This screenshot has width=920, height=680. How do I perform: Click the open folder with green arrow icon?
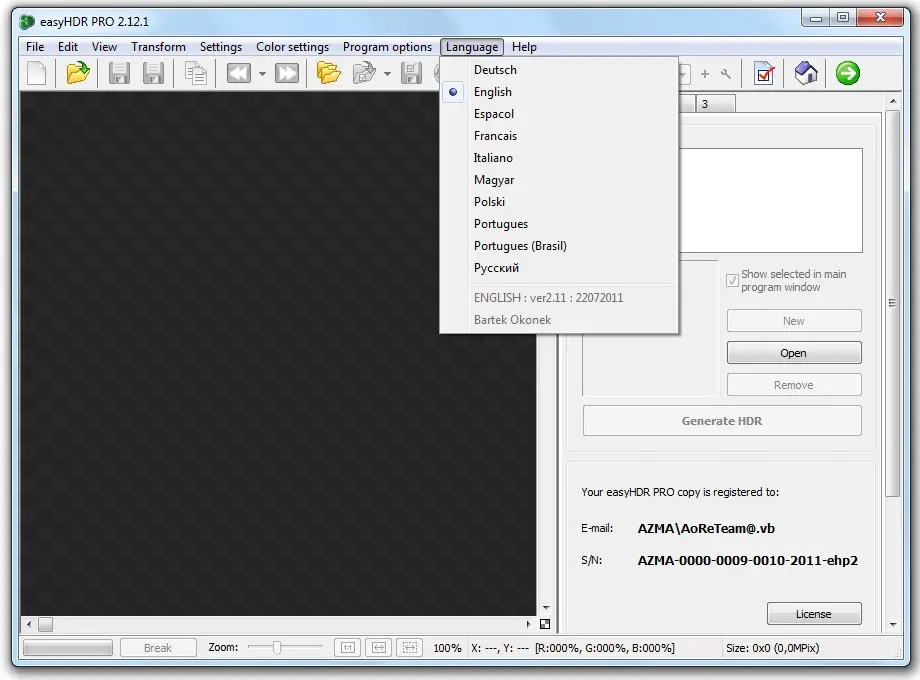[78, 73]
